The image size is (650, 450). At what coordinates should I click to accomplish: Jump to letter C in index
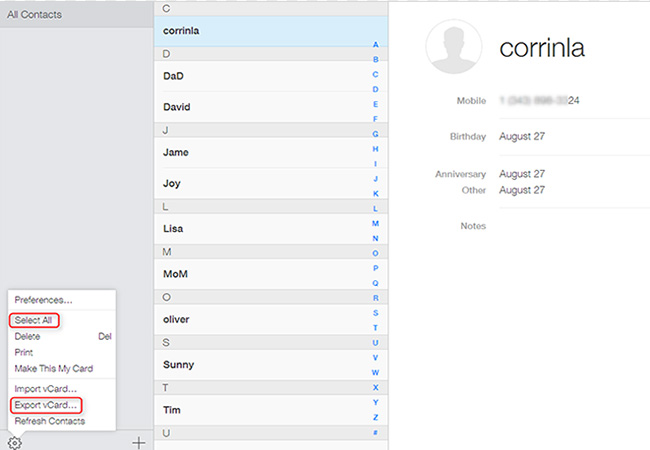[x=376, y=75]
